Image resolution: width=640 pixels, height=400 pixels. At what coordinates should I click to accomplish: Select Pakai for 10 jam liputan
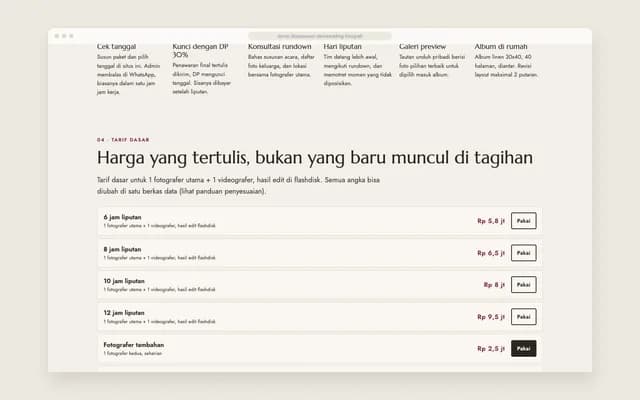[x=524, y=284]
